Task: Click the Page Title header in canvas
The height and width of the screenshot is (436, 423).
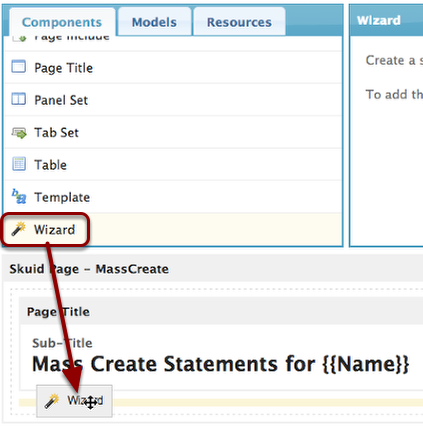Action: [x=58, y=312]
